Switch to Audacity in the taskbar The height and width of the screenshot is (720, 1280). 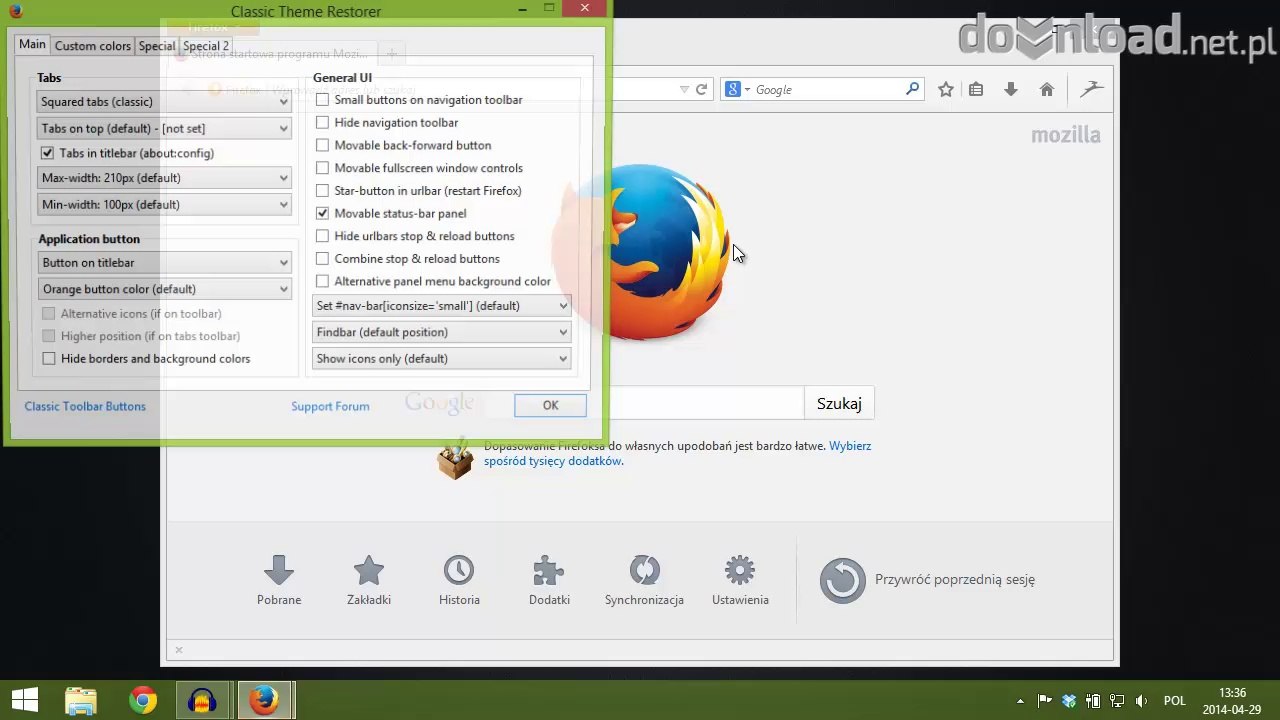[x=203, y=701]
